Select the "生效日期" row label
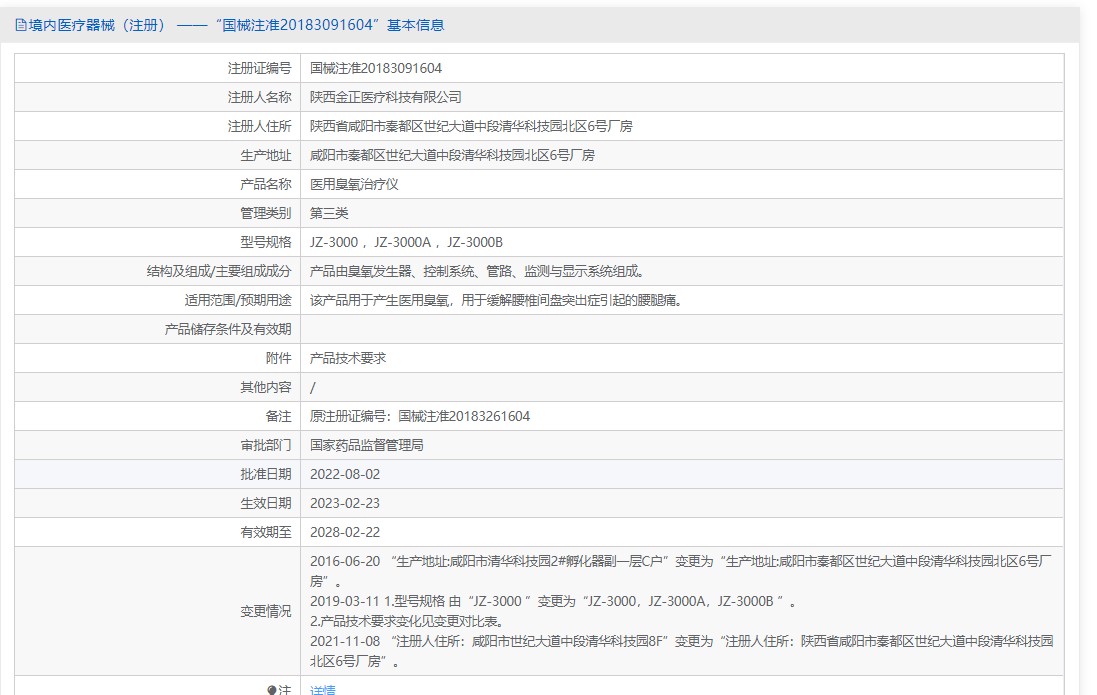Viewport: 1097px width, 695px height. 265,503
